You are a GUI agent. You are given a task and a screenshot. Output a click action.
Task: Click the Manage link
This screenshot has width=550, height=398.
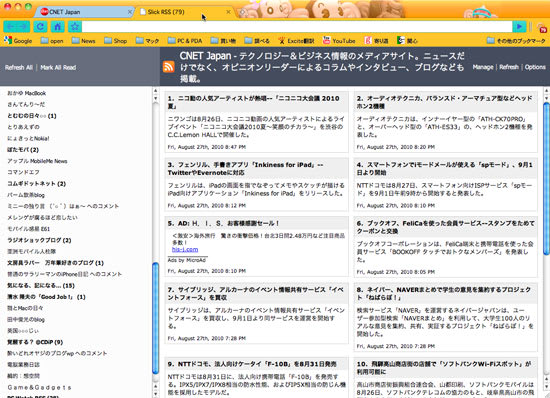coord(483,67)
